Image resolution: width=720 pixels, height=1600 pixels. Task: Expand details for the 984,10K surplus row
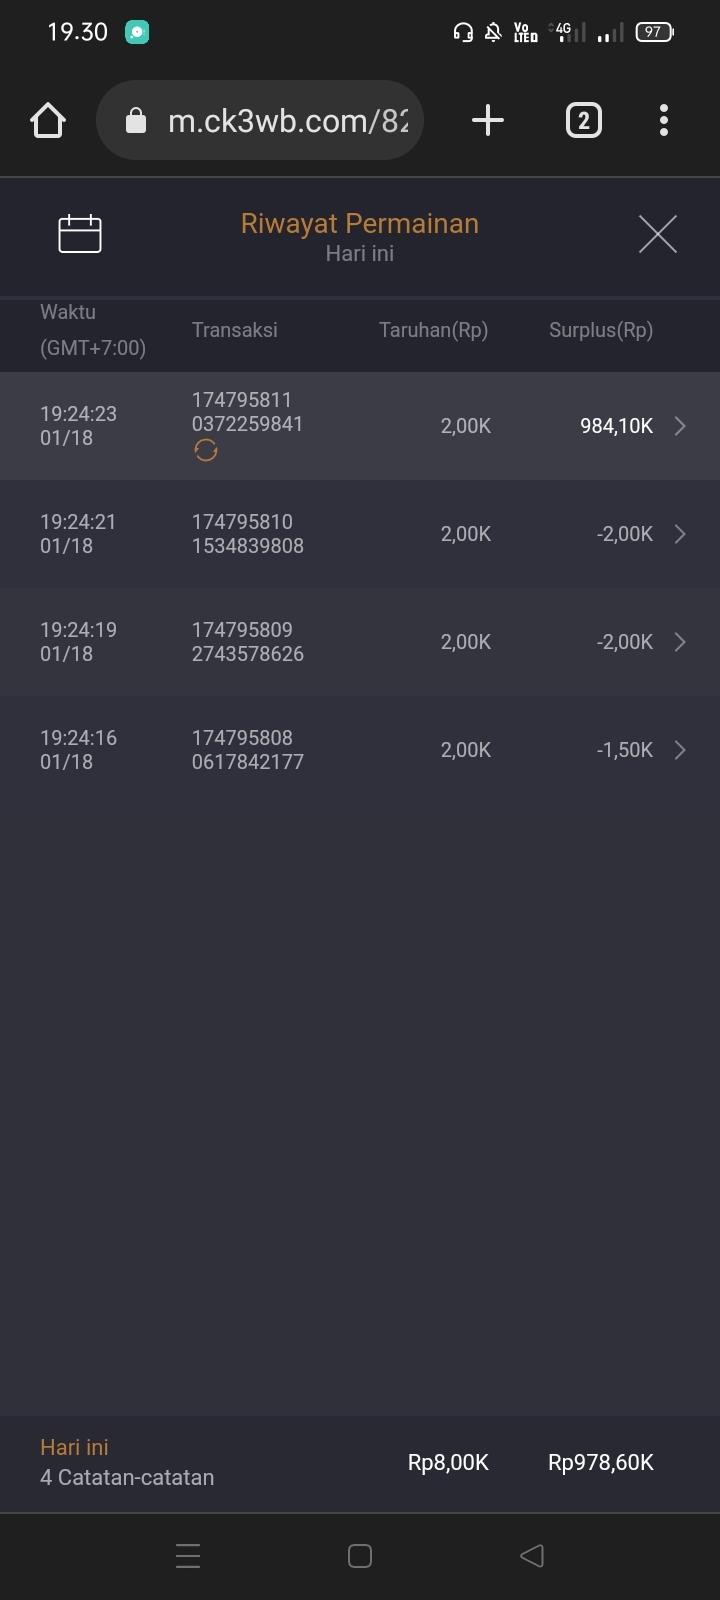[680, 426]
